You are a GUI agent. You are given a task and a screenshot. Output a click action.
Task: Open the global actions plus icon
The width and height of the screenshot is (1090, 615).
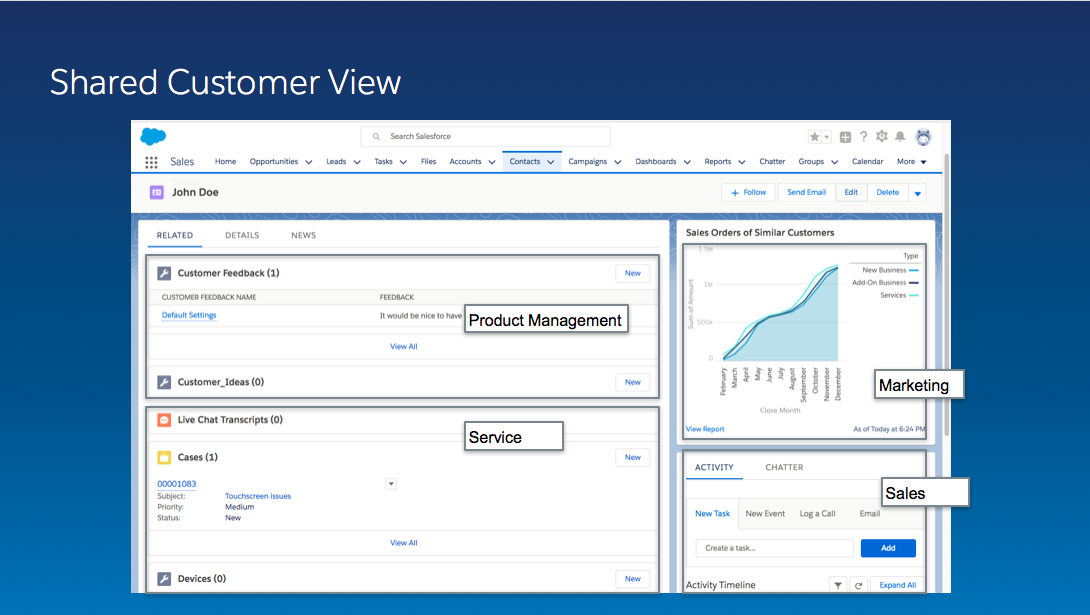tap(845, 137)
